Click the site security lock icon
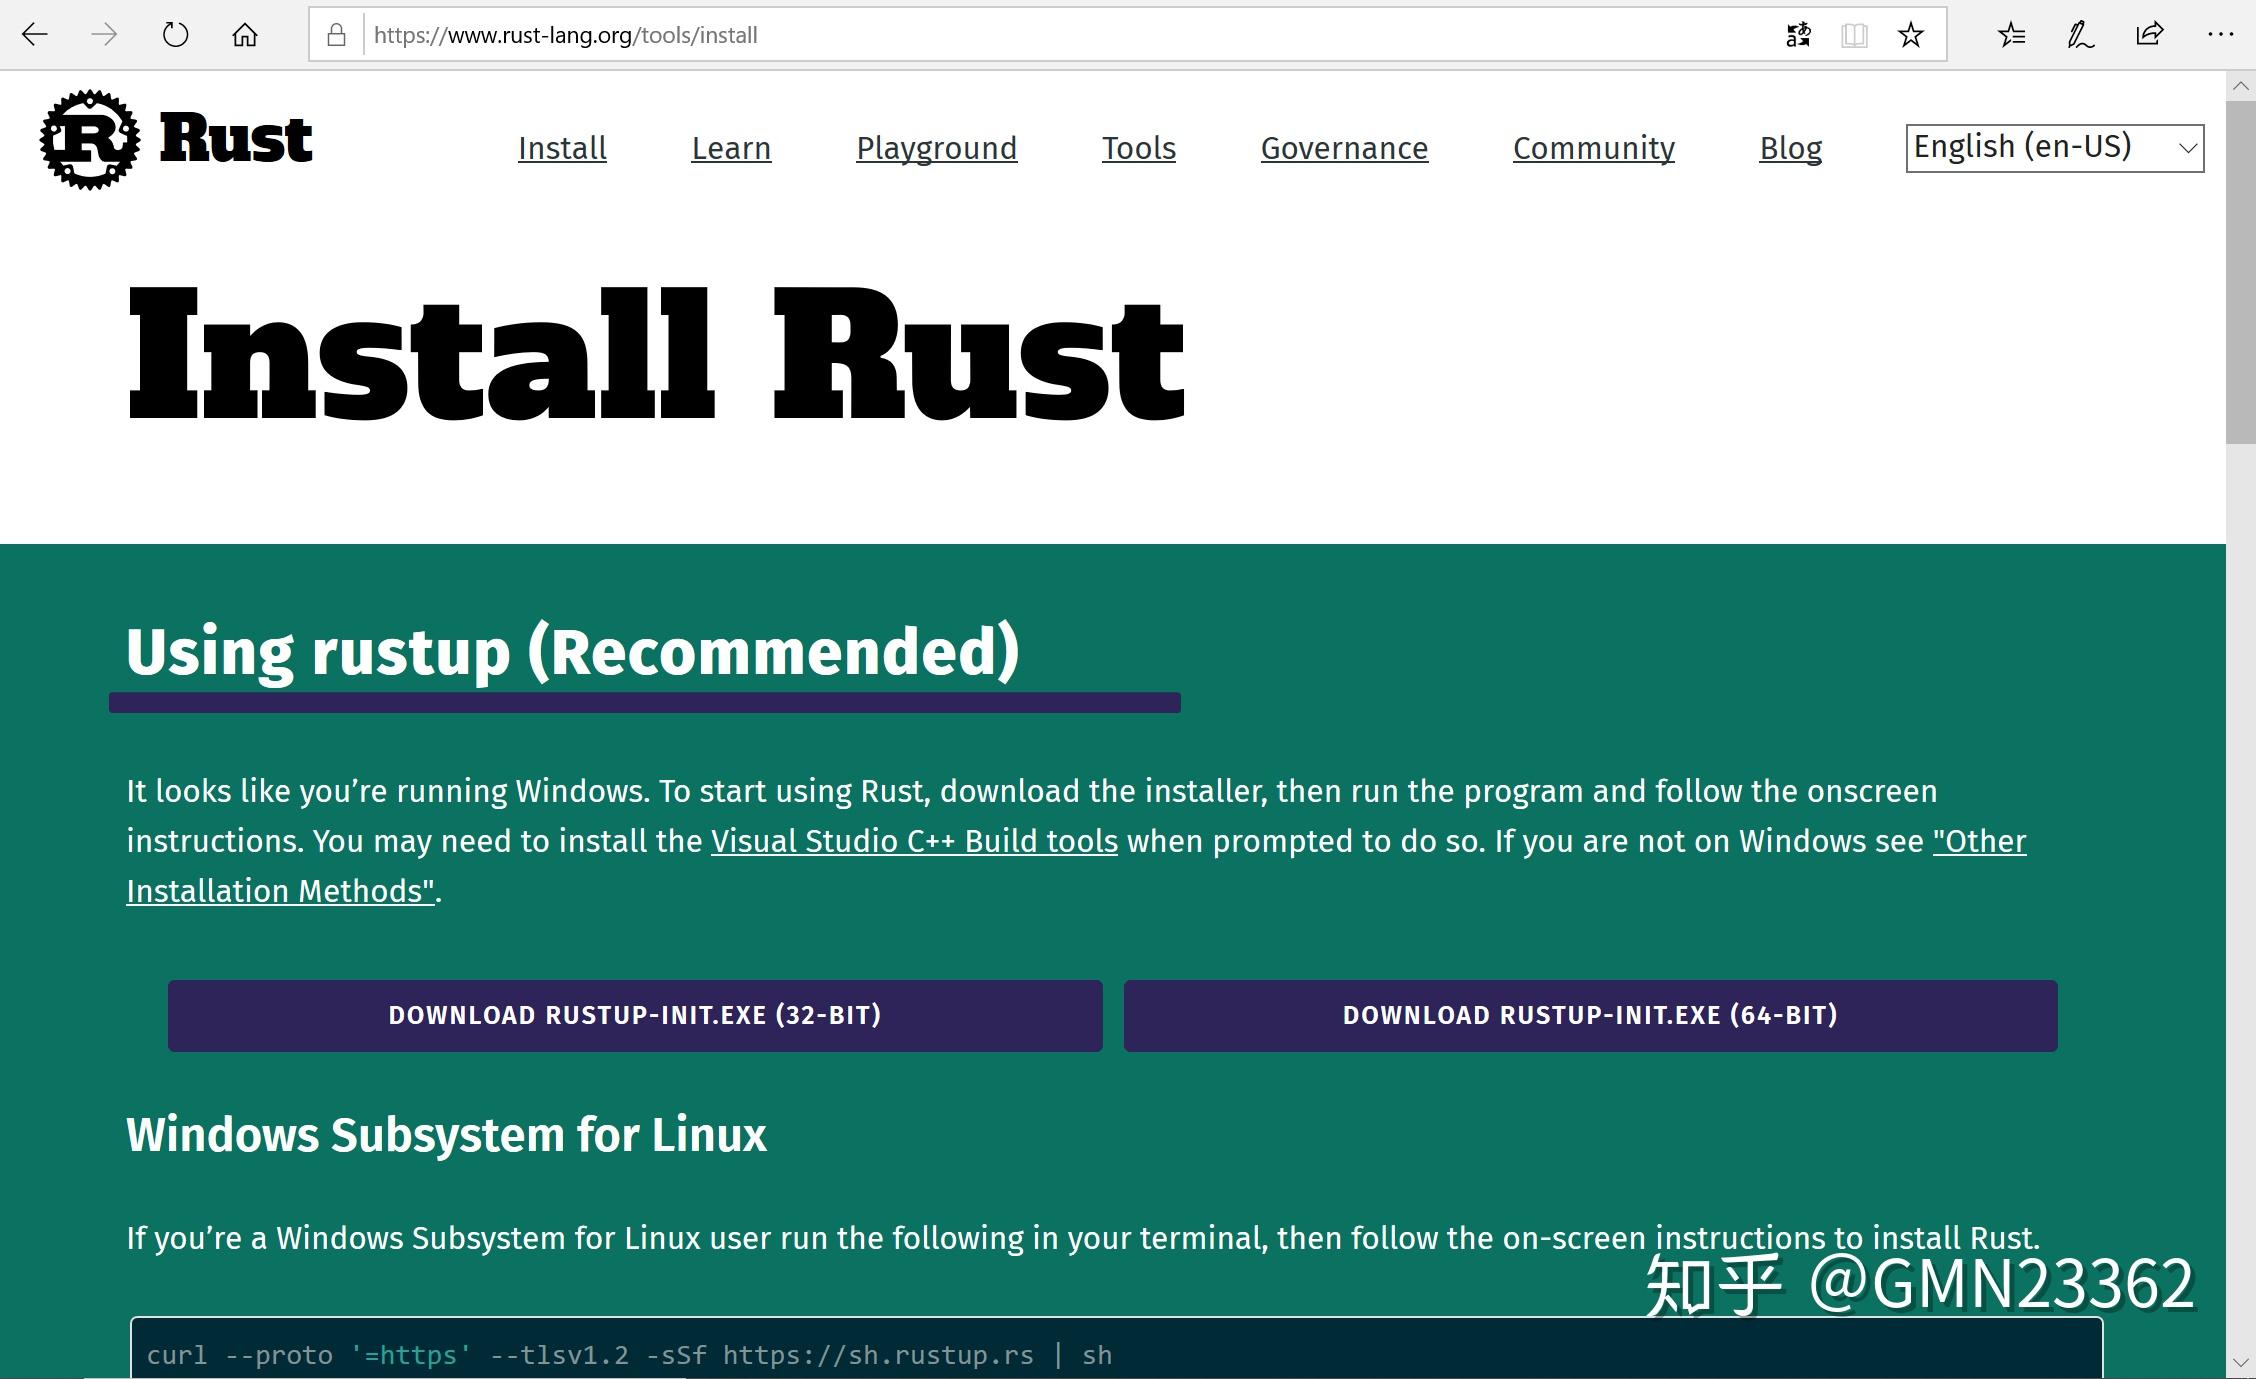The height and width of the screenshot is (1379, 2256). click(x=335, y=33)
